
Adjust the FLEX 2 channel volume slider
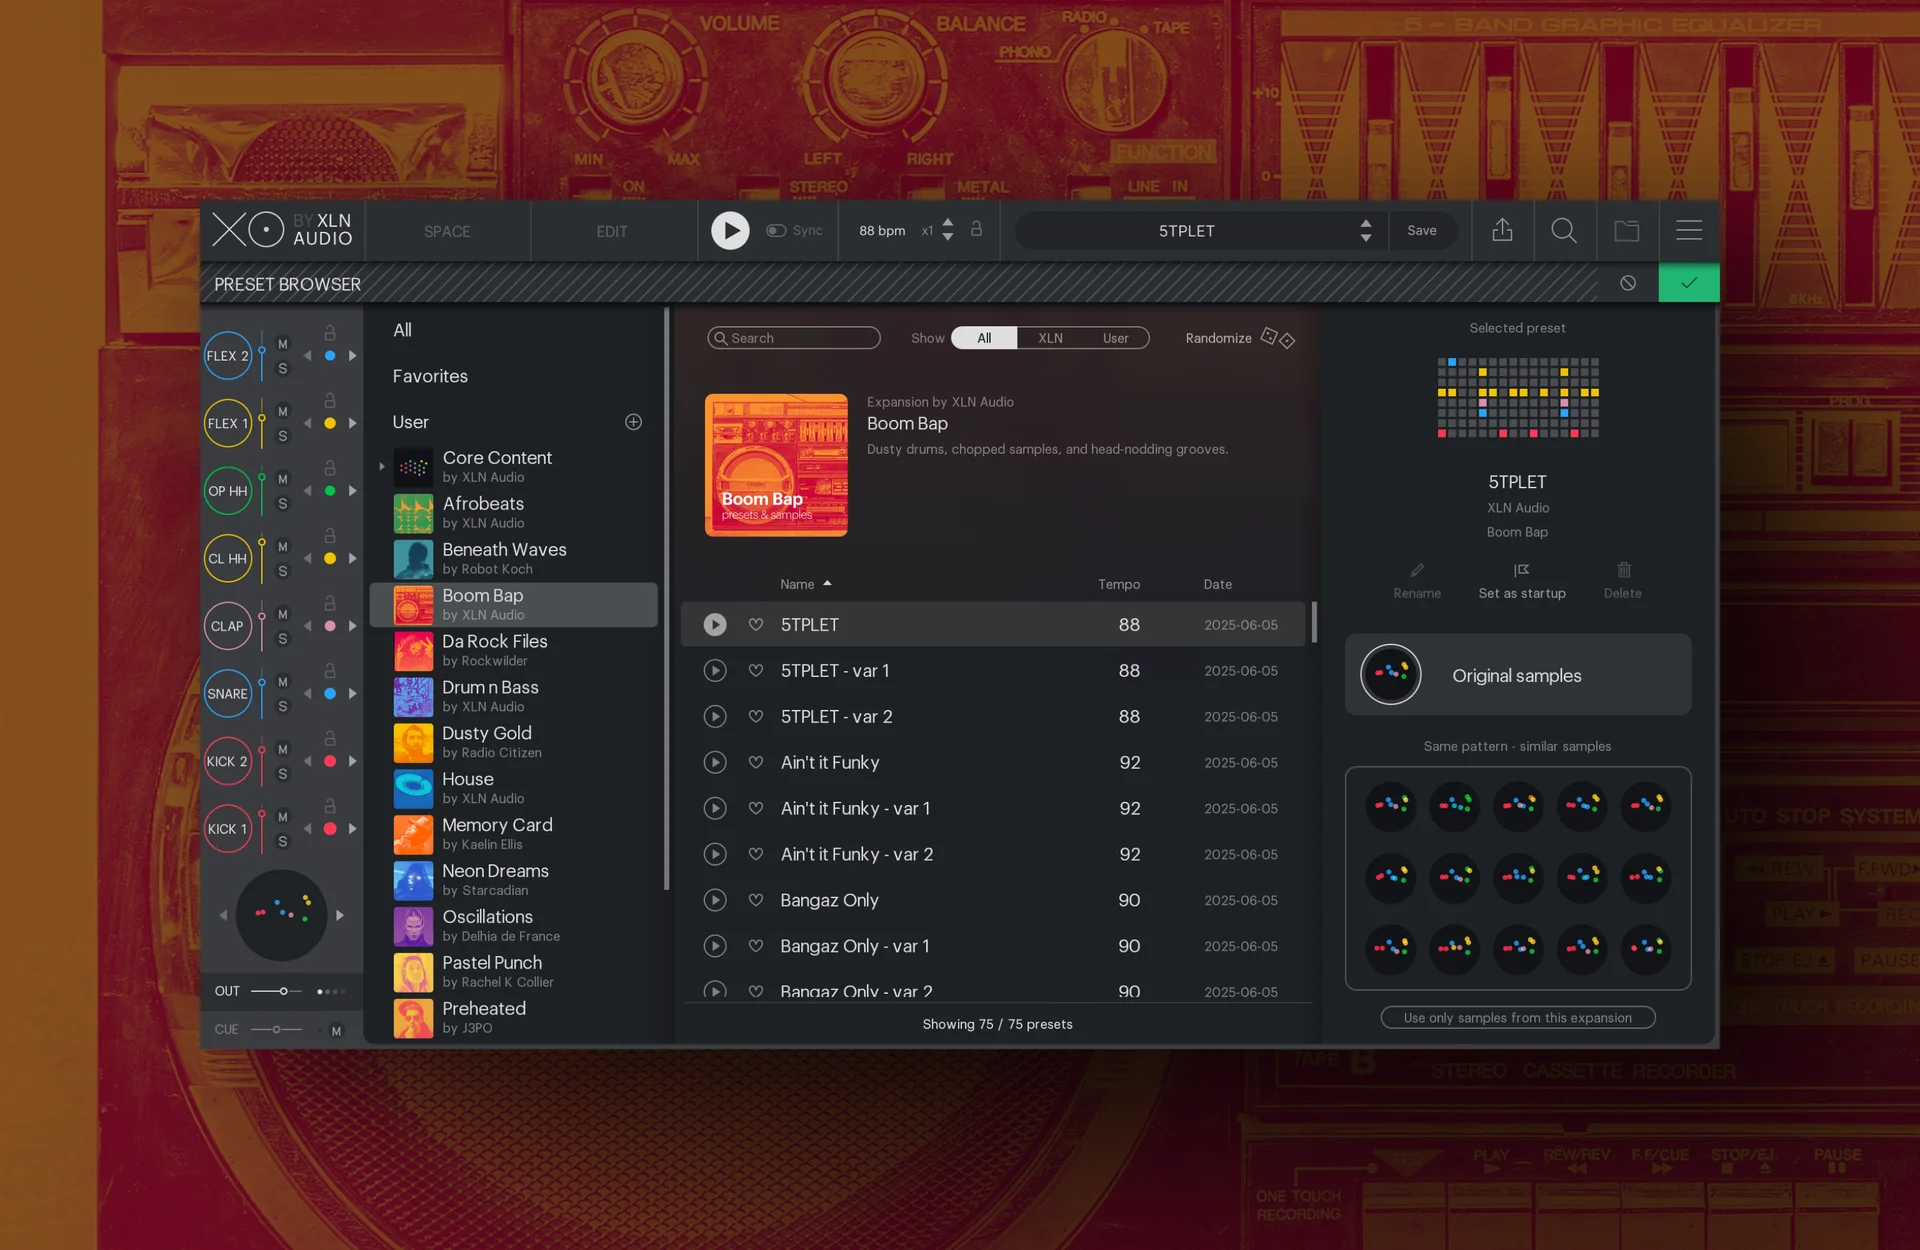[x=262, y=356]
